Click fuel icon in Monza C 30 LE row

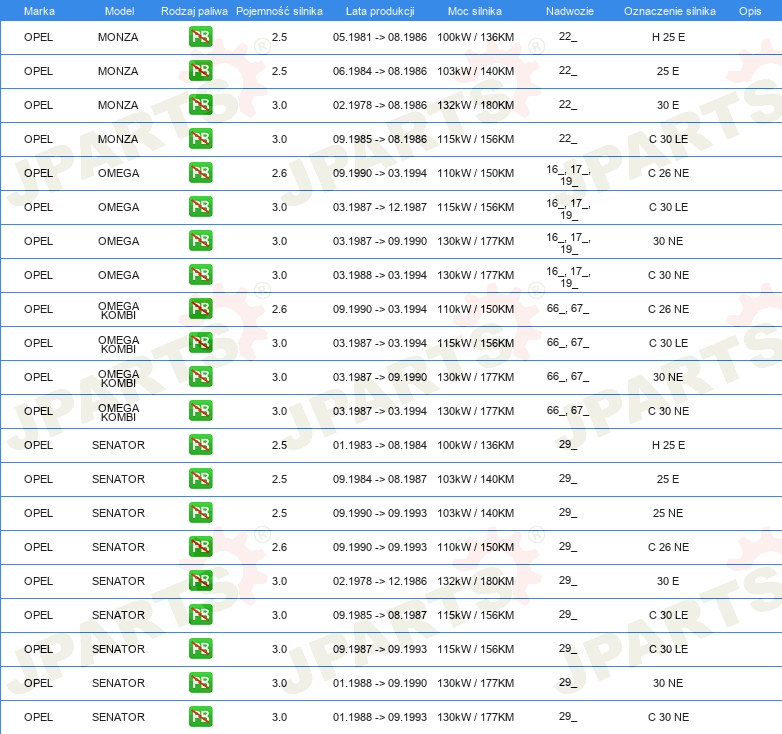click(200, 139)
